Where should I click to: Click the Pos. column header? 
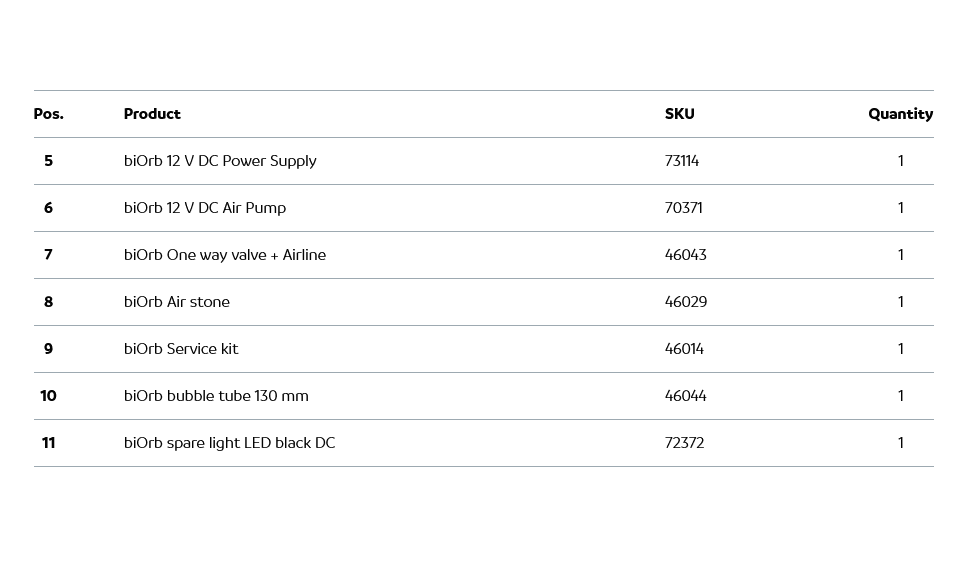[x=48, y=114]
